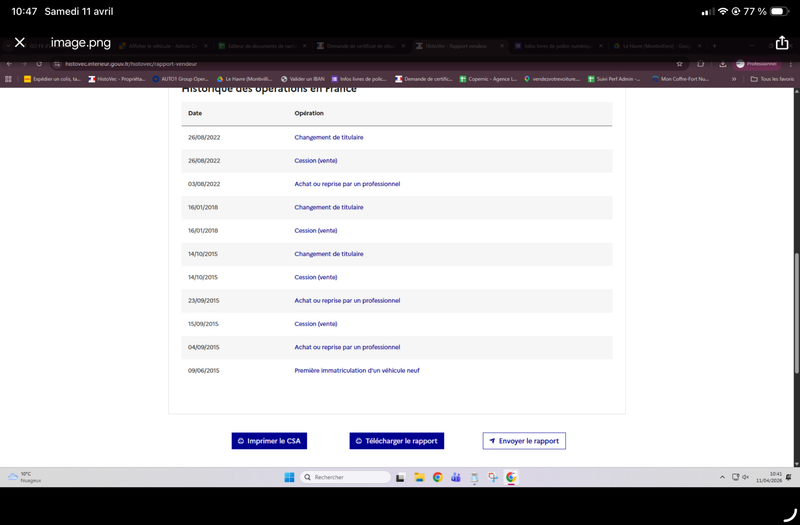This screenshot has height=525, width=800.
Task: Click the Task View taskbar icon
Action: [x=401, y=478]
